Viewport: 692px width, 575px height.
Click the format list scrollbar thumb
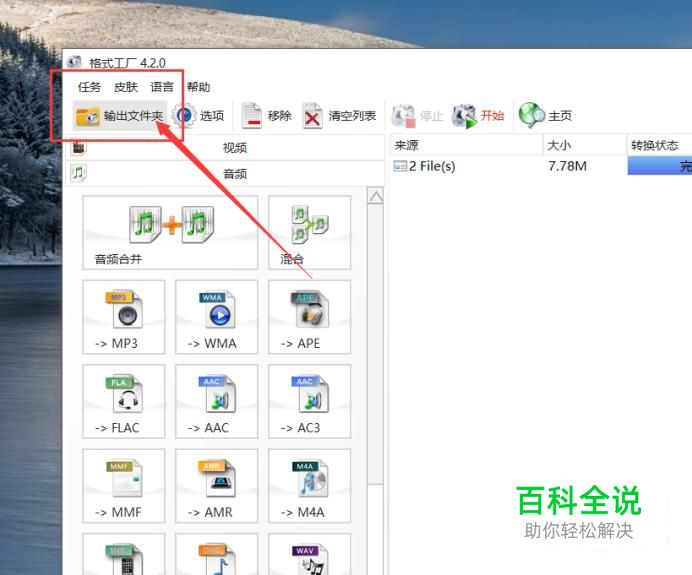376,344
